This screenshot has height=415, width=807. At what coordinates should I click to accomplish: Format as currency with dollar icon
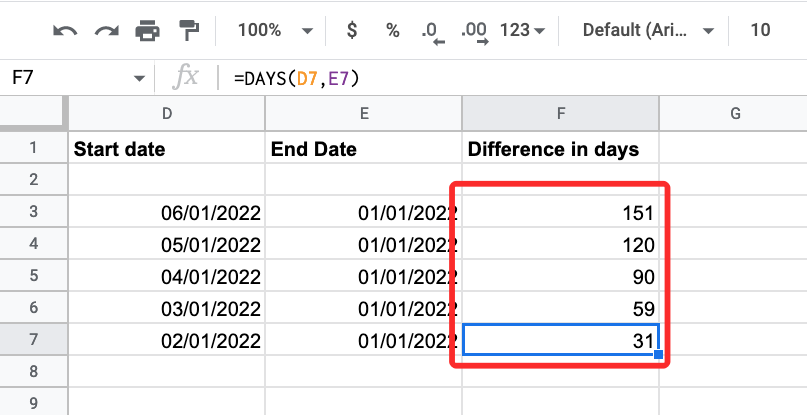pos(351,30)
